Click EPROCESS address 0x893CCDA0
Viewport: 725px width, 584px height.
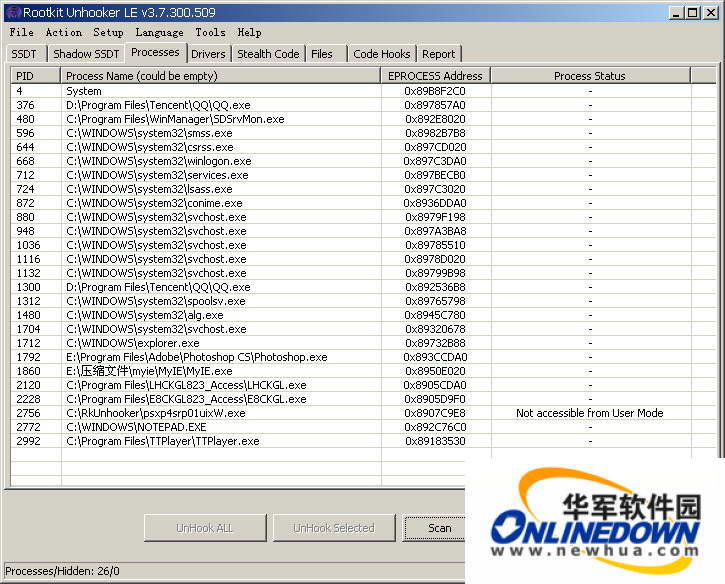click(x=435, y=357)
